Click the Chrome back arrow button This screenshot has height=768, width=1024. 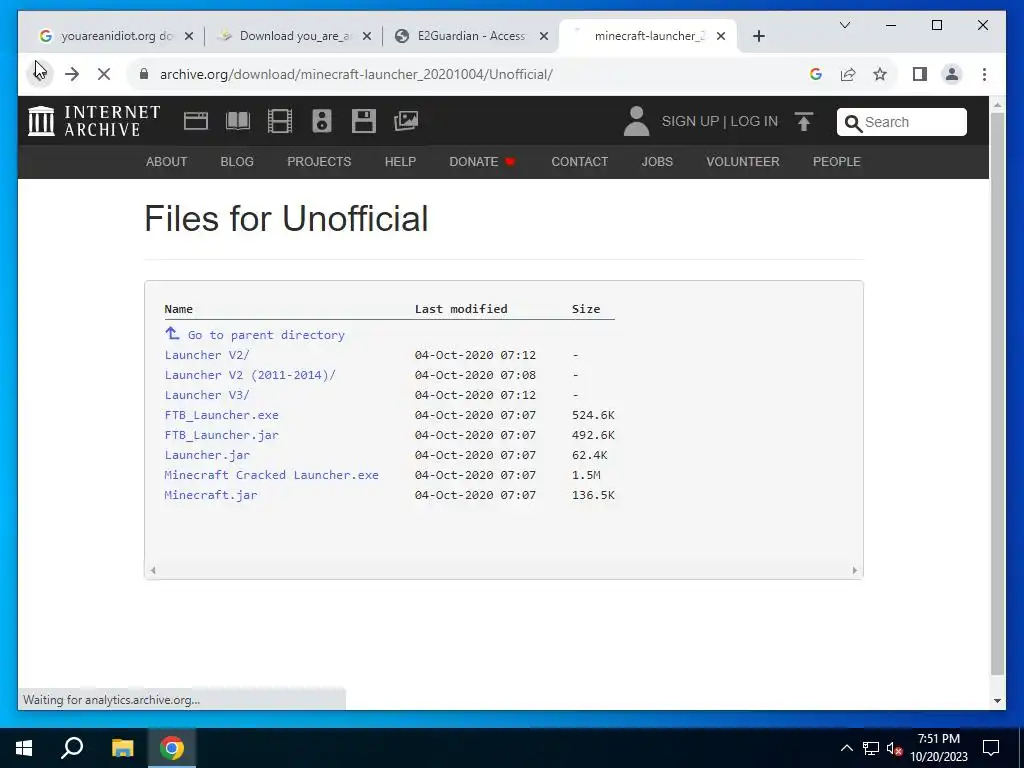40,74
